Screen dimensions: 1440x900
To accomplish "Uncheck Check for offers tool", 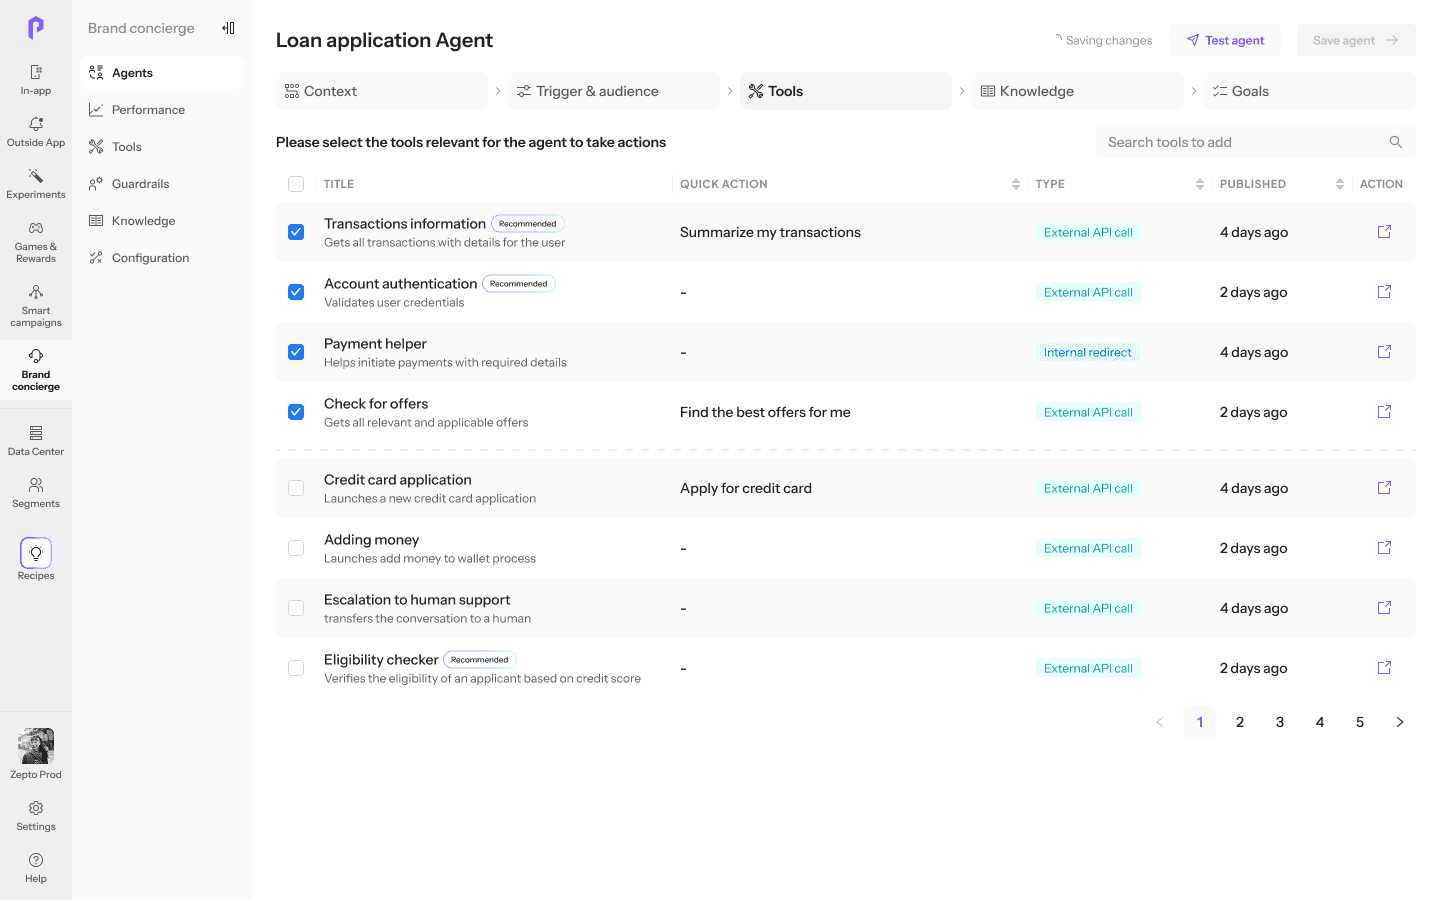I will tap(296, 412).
